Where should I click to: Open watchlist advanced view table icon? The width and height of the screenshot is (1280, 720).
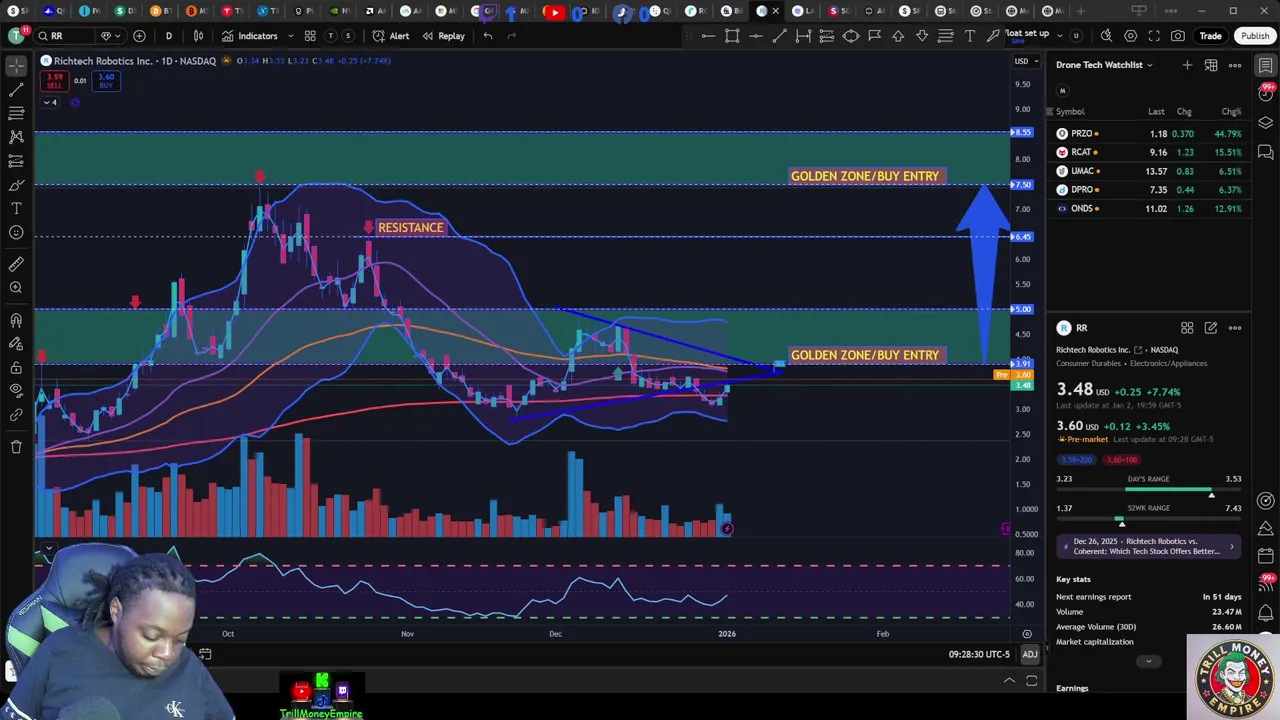[x=1211, y=65]
